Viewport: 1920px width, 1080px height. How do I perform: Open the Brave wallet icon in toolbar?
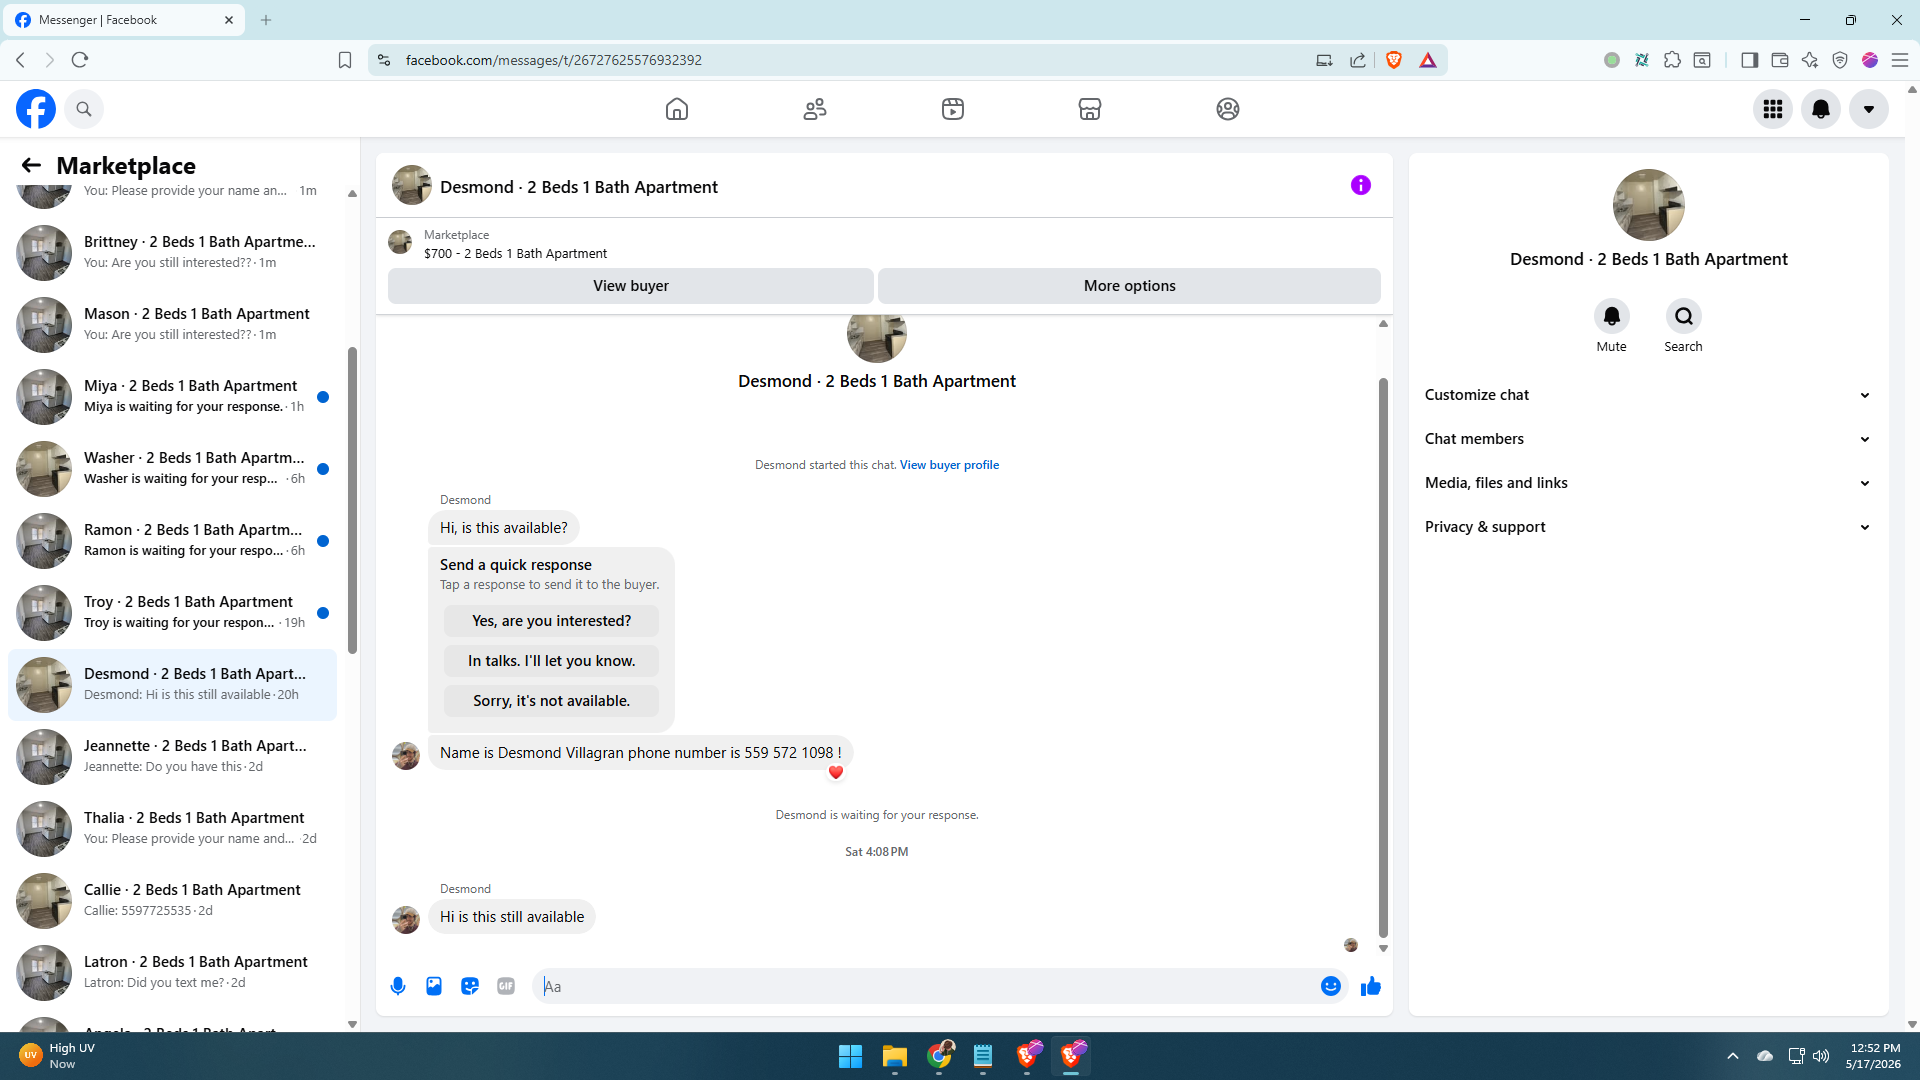pos(1780,60)
